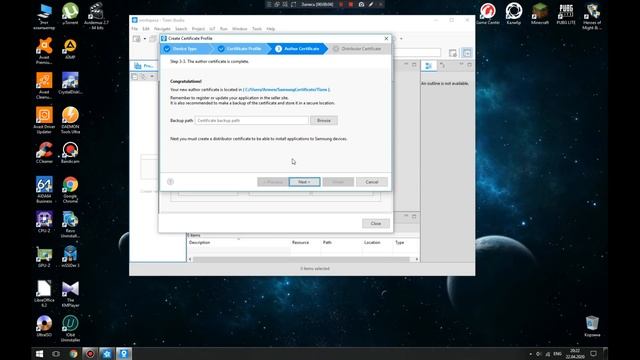Click the Open Perspective icon in Tizen Studio

(453, 53)
